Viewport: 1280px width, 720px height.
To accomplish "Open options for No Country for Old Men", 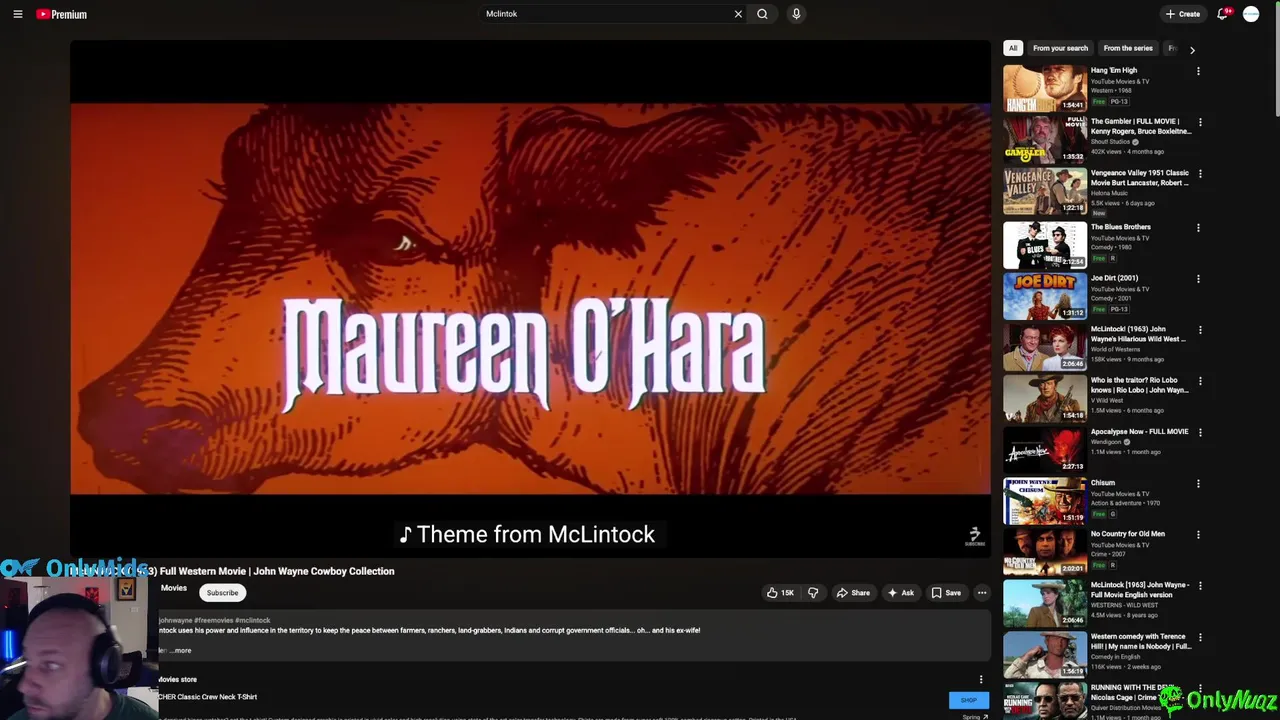I will 1198,535.
